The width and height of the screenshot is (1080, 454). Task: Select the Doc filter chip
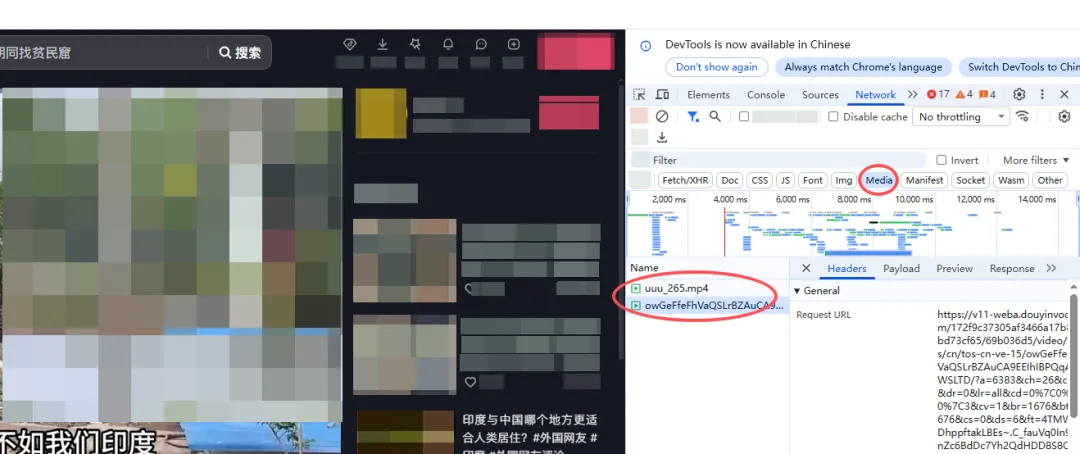pyautogui.click(x=730, y=180)
